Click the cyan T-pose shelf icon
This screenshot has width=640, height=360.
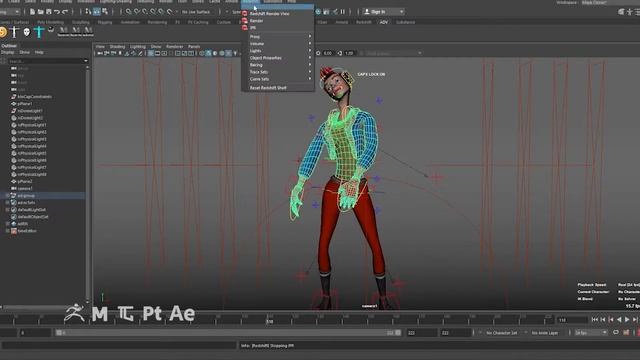point(39,32)
